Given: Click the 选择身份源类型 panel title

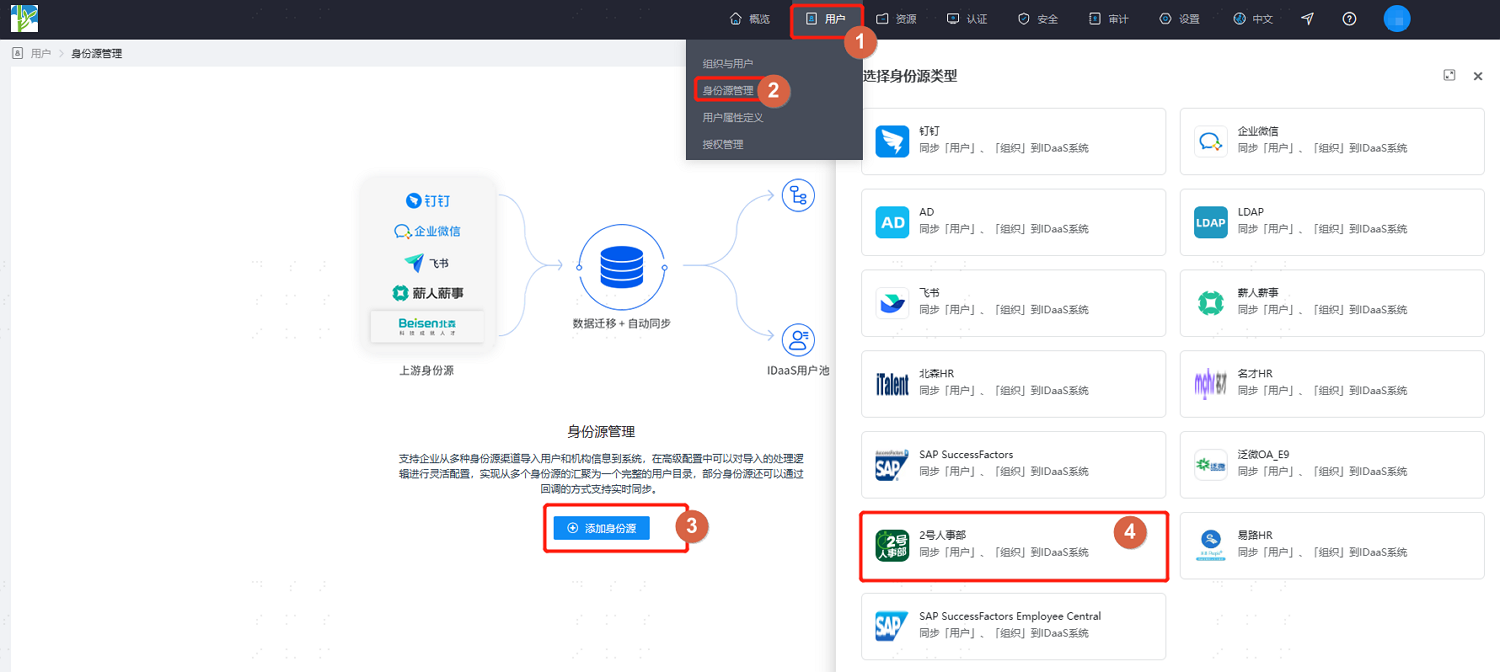Looking at the screenshot, I should [909, 76].
